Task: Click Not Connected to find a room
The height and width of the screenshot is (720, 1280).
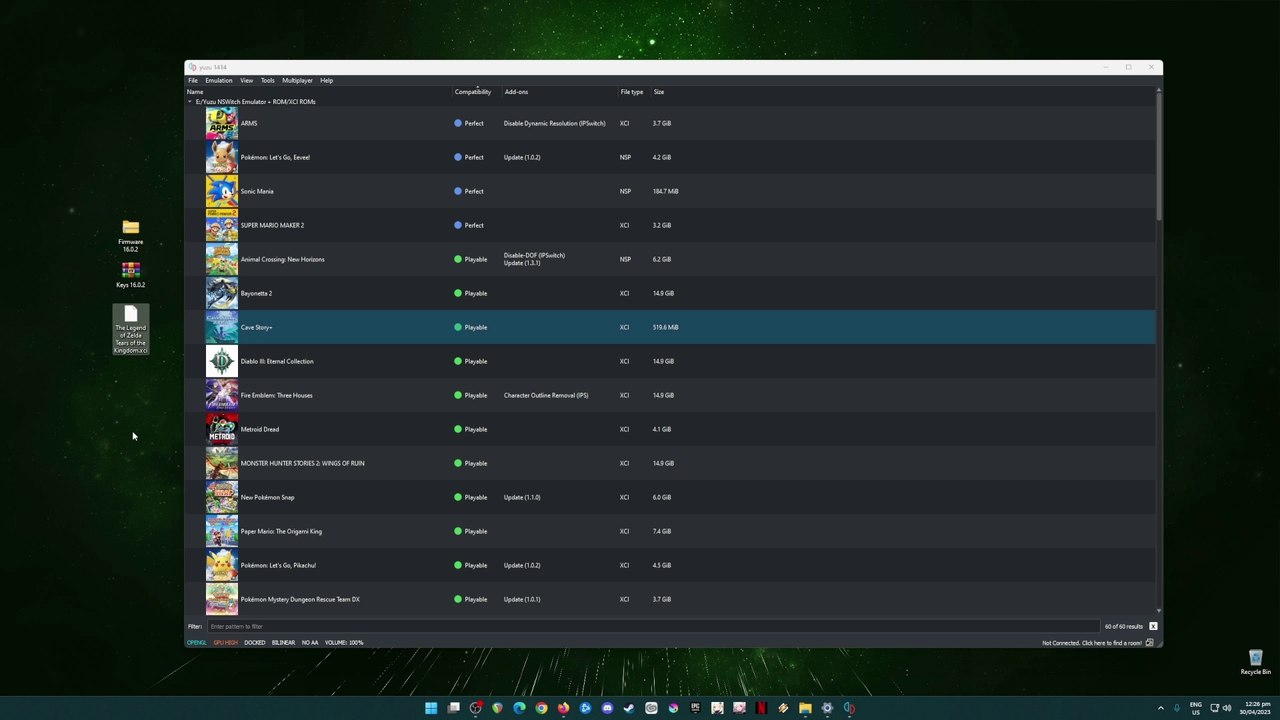Action: (1092, 643)
